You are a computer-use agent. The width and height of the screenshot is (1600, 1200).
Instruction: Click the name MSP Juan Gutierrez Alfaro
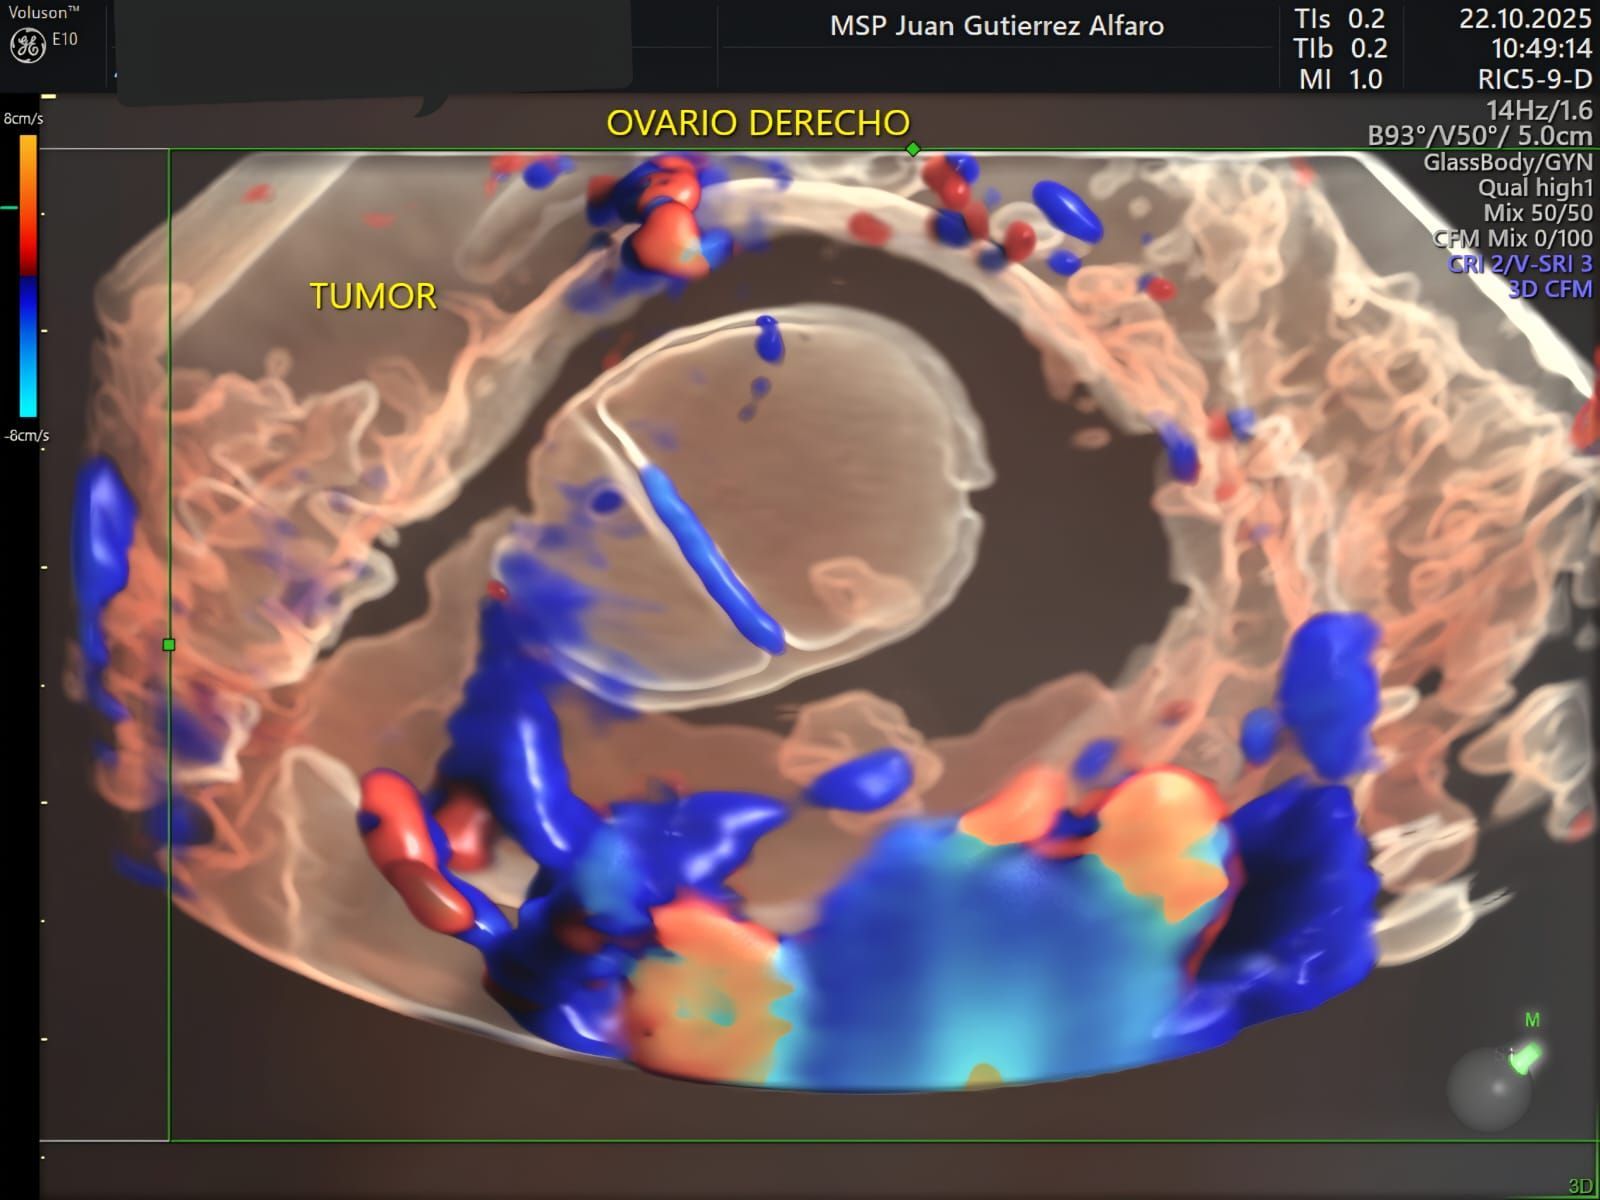point(997,26)
